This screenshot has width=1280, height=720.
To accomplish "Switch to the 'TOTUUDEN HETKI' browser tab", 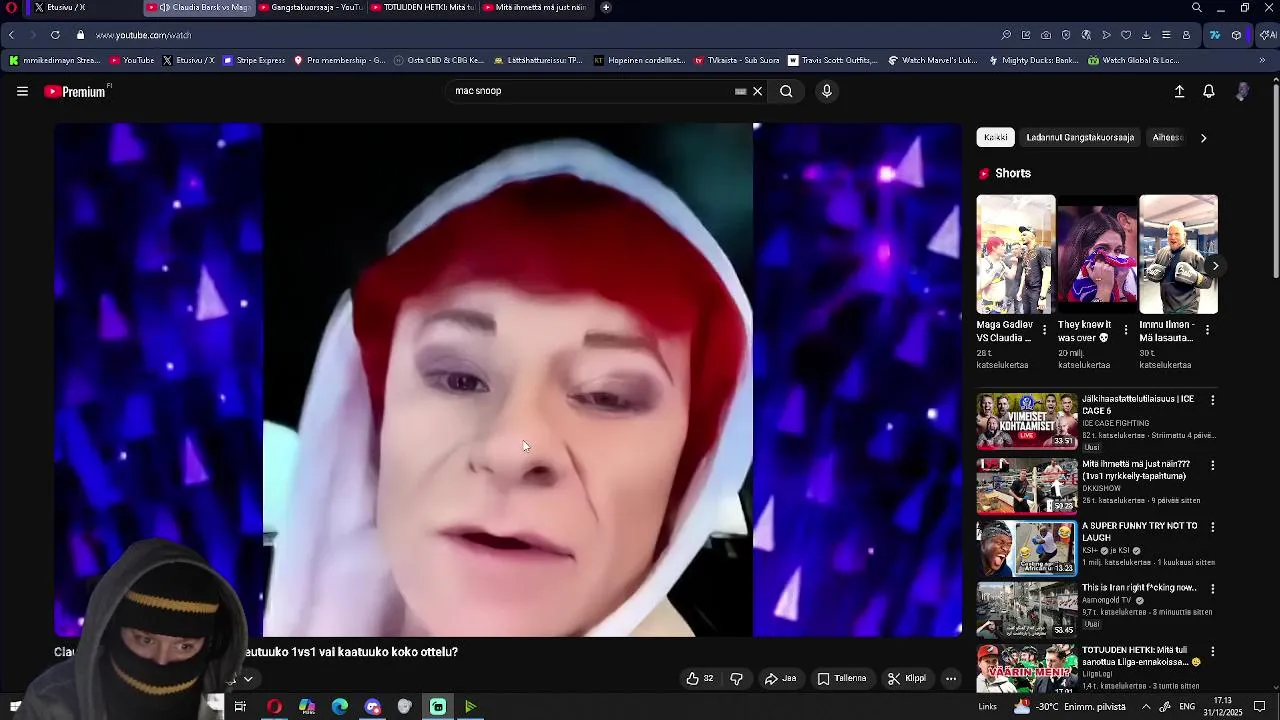I will (423, 7).
